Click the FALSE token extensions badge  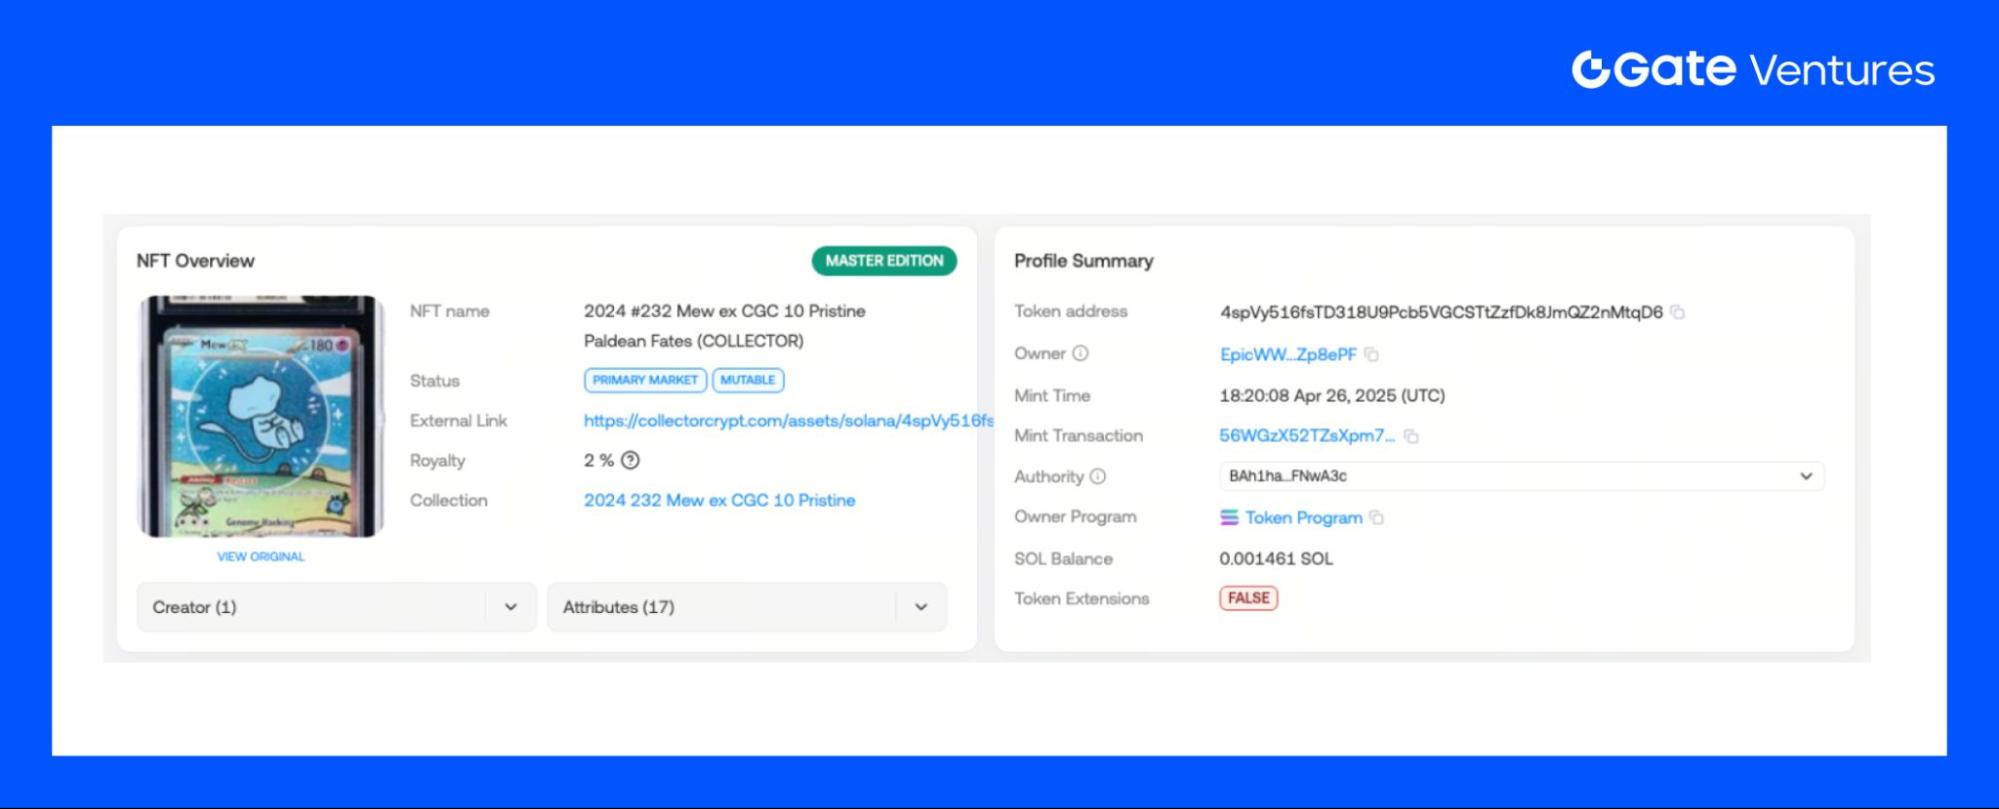pyautogui.click(x=1248, y=598)
